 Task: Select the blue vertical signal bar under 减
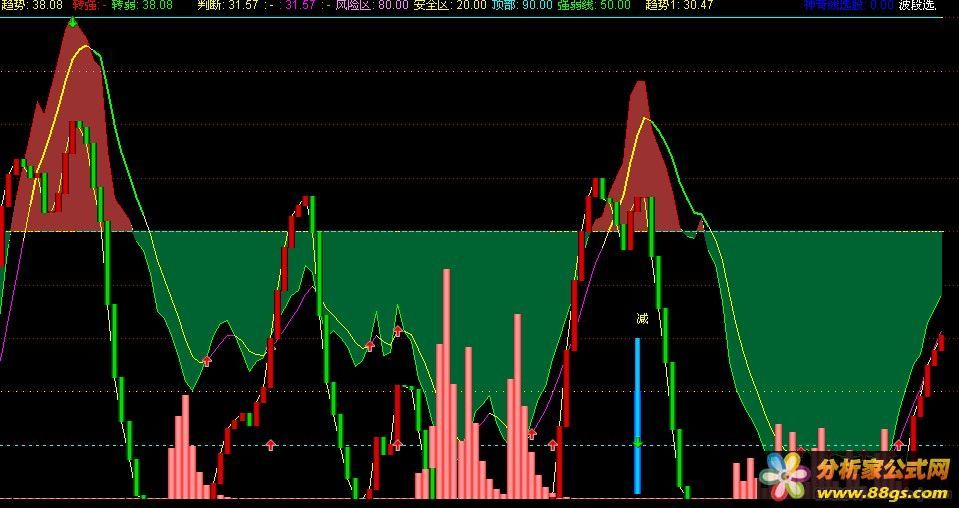point(637,416)
